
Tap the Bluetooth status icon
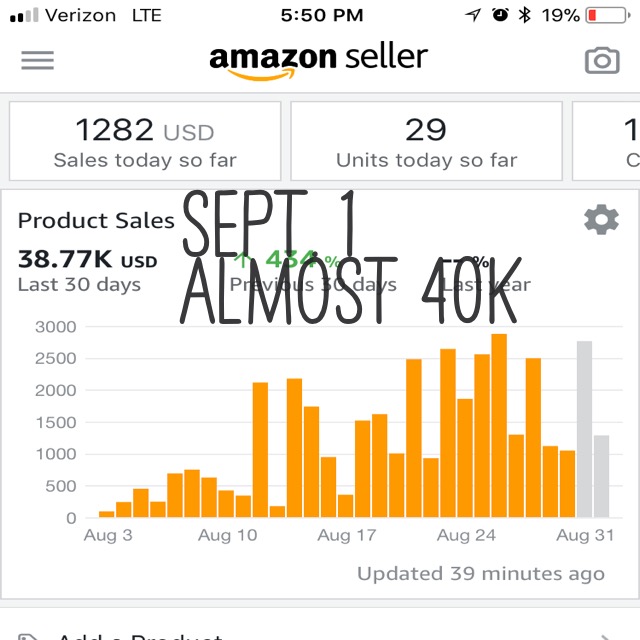pyautogui.click(x=524, y=16)
